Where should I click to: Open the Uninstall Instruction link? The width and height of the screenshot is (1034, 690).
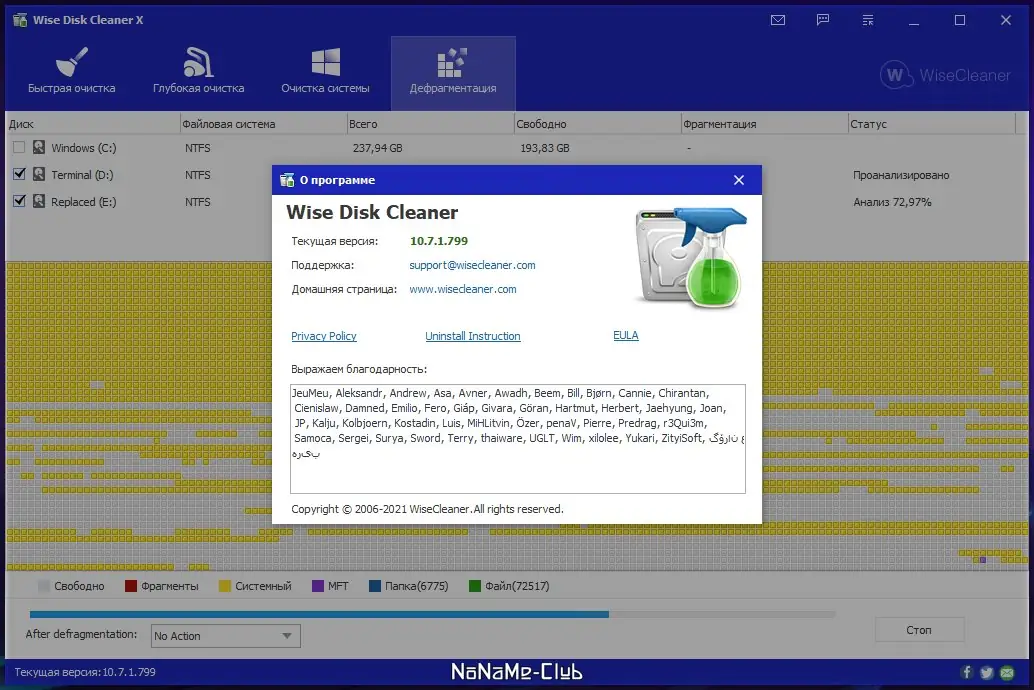click(473, 336)
